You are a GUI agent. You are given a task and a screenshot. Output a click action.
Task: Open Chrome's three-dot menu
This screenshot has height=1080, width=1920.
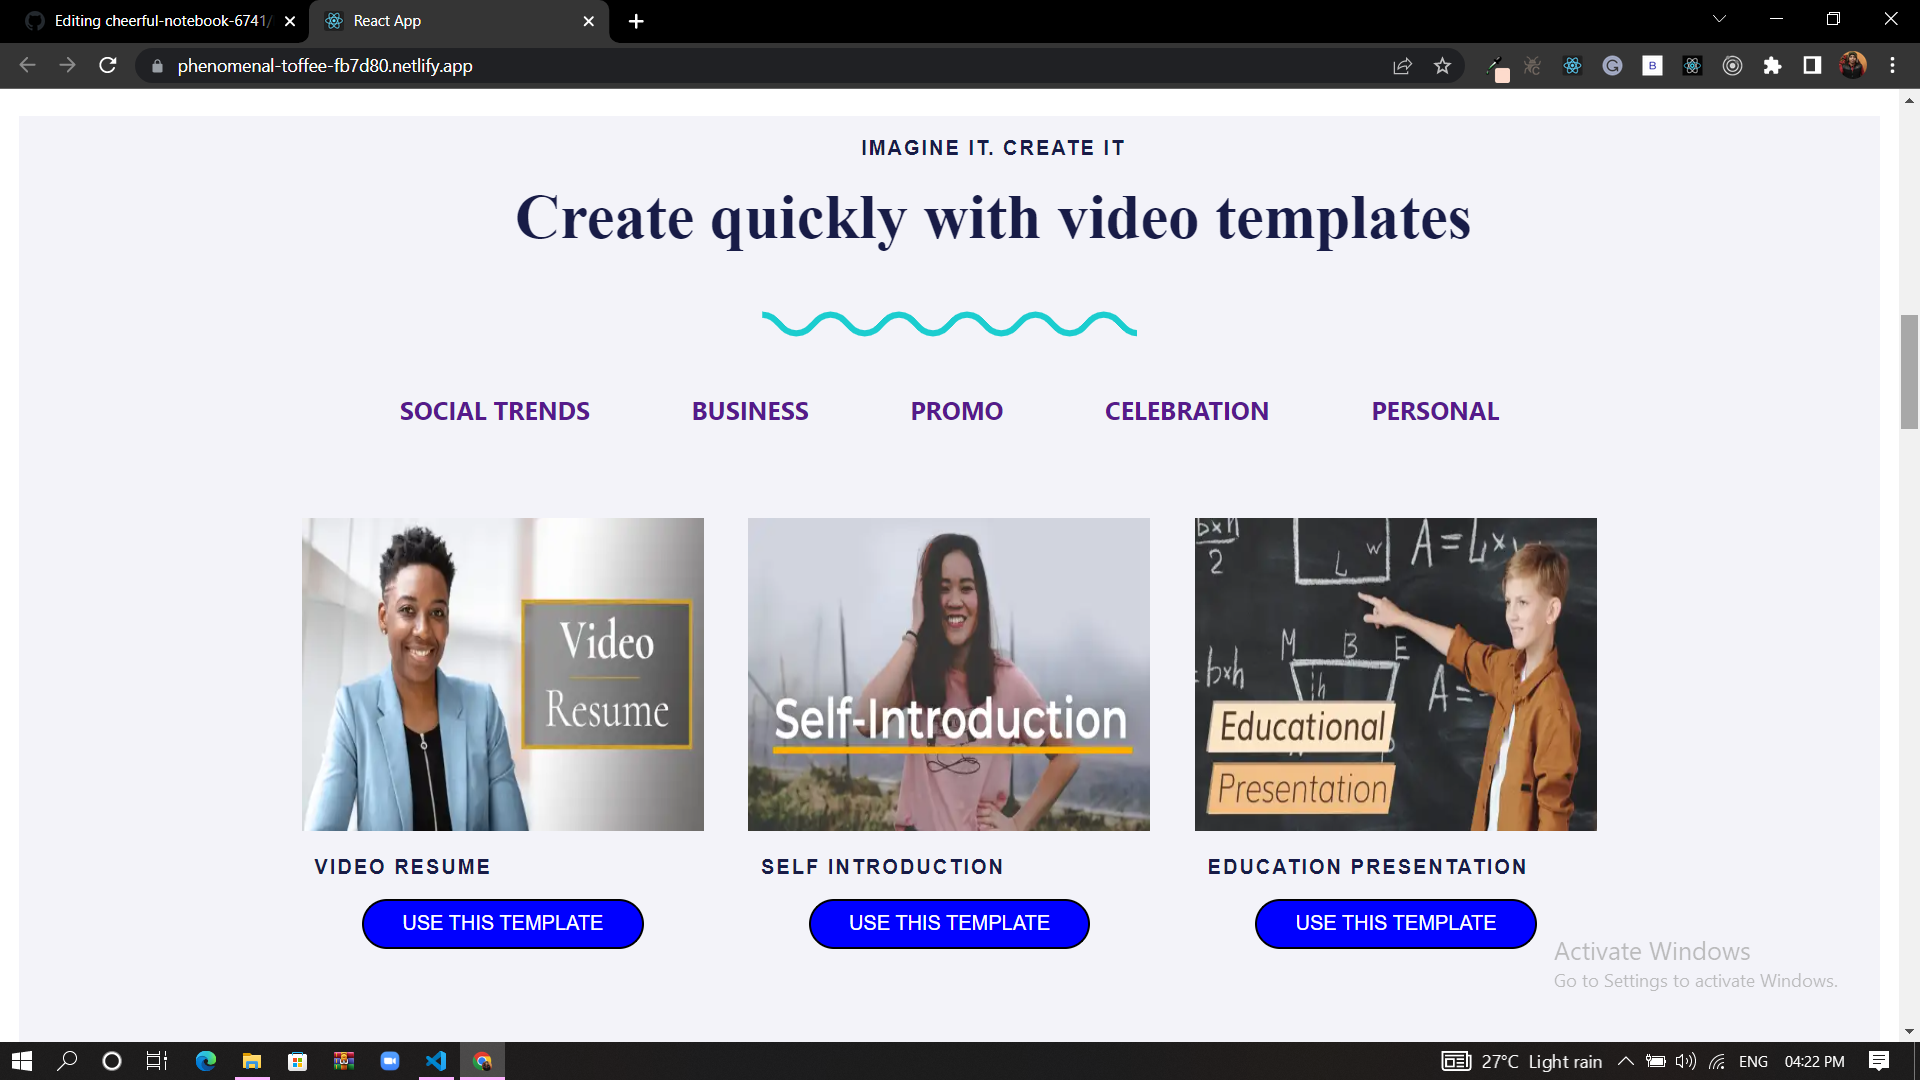(1893, 66)
